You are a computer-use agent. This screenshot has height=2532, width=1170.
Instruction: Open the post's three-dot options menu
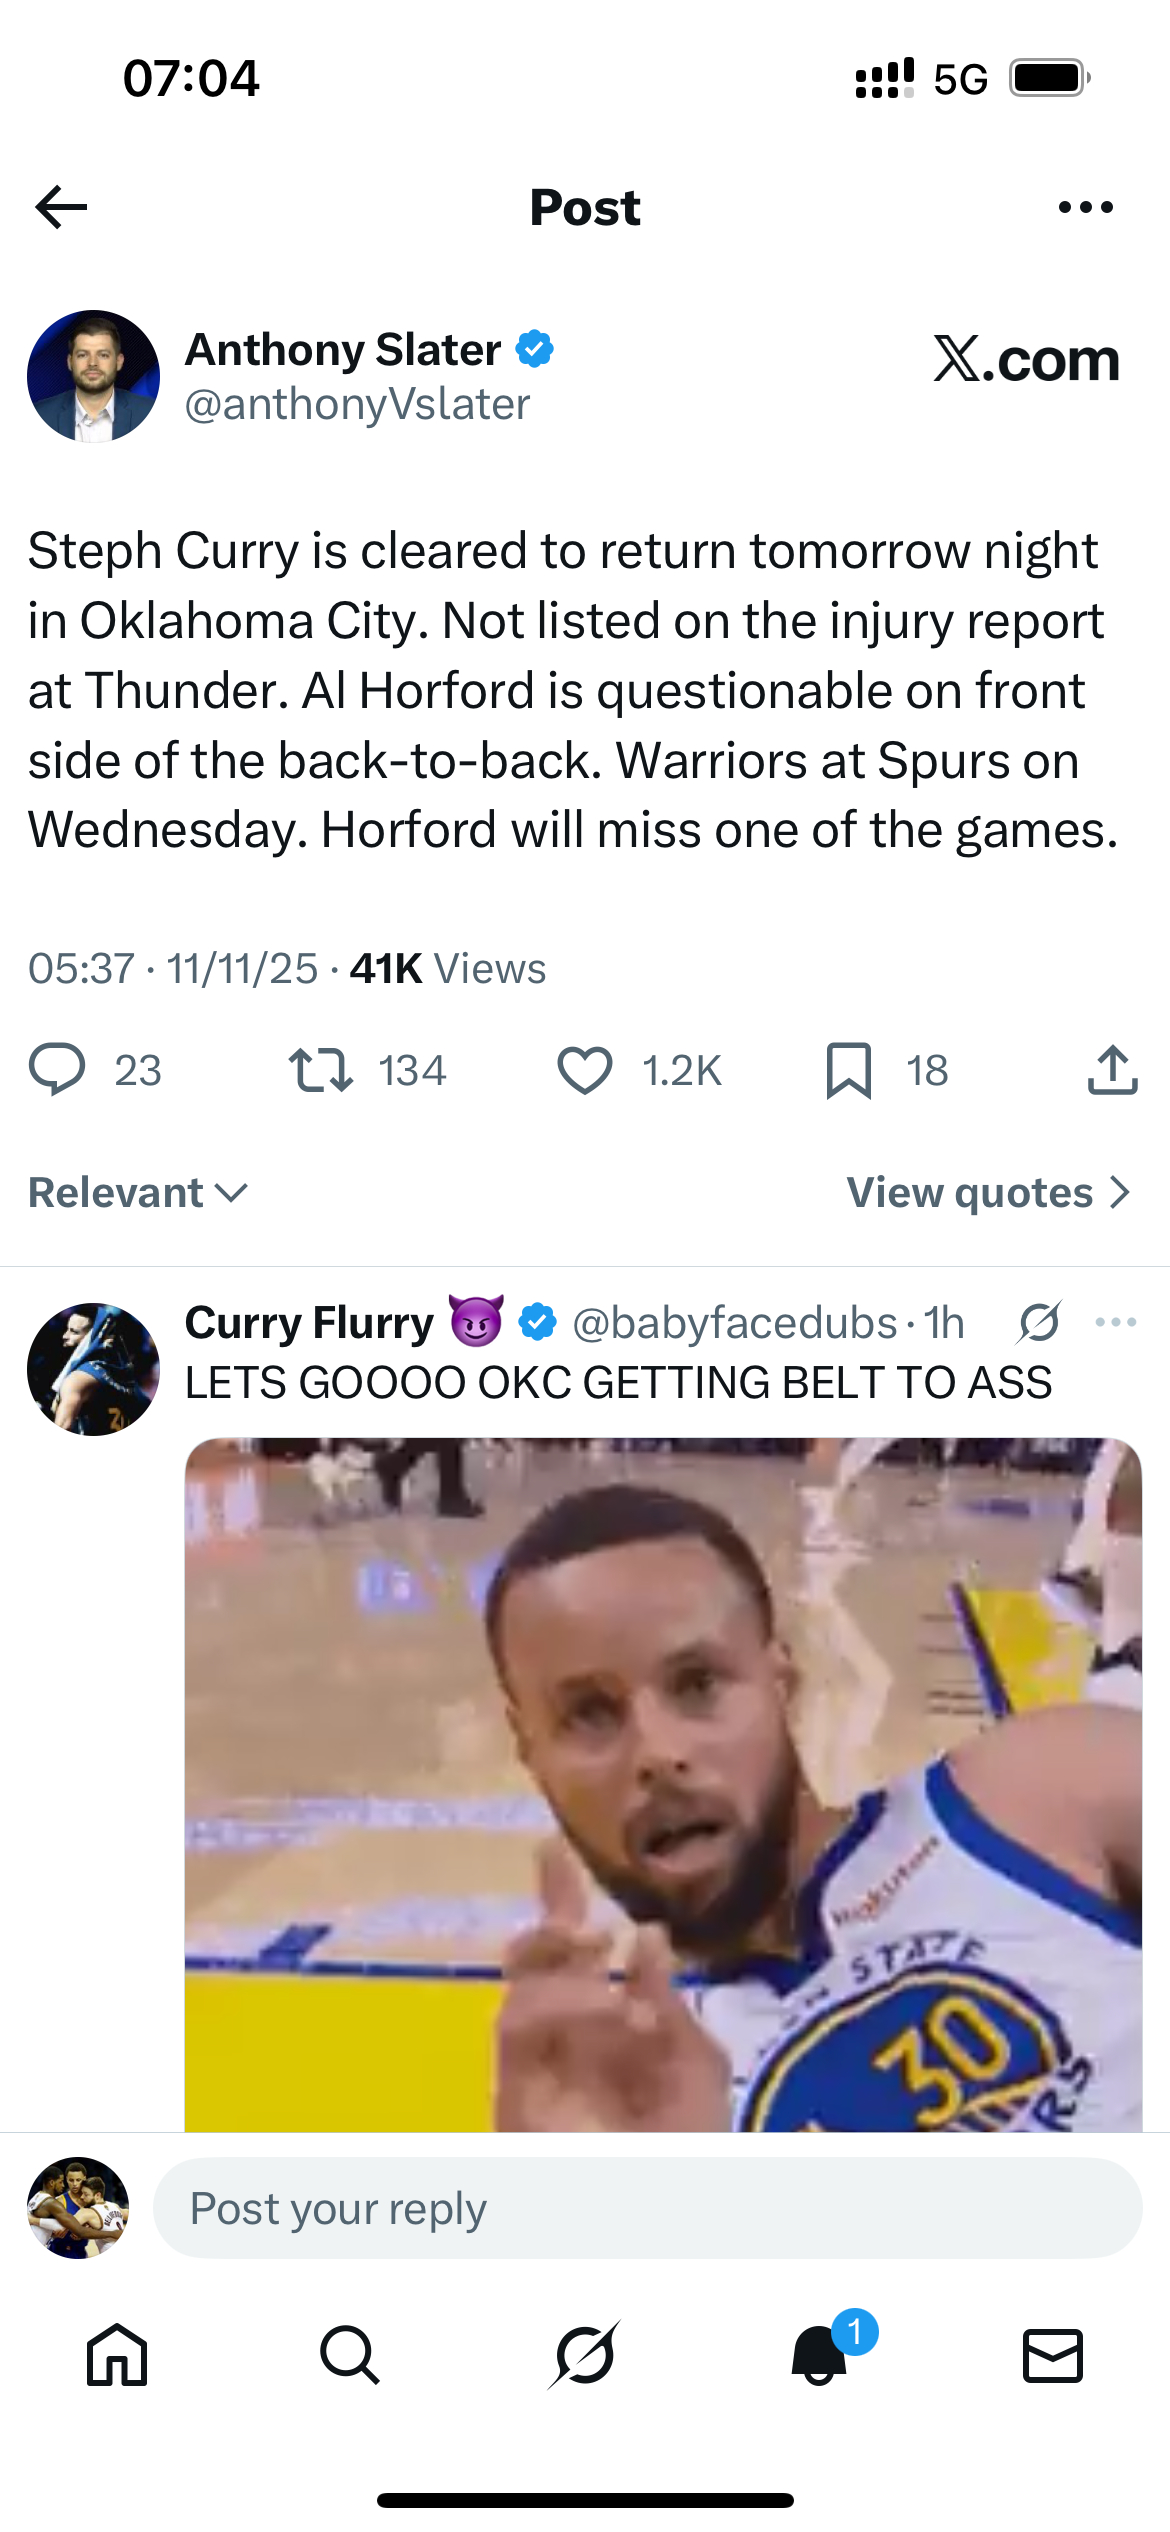tap(1085, 207)
